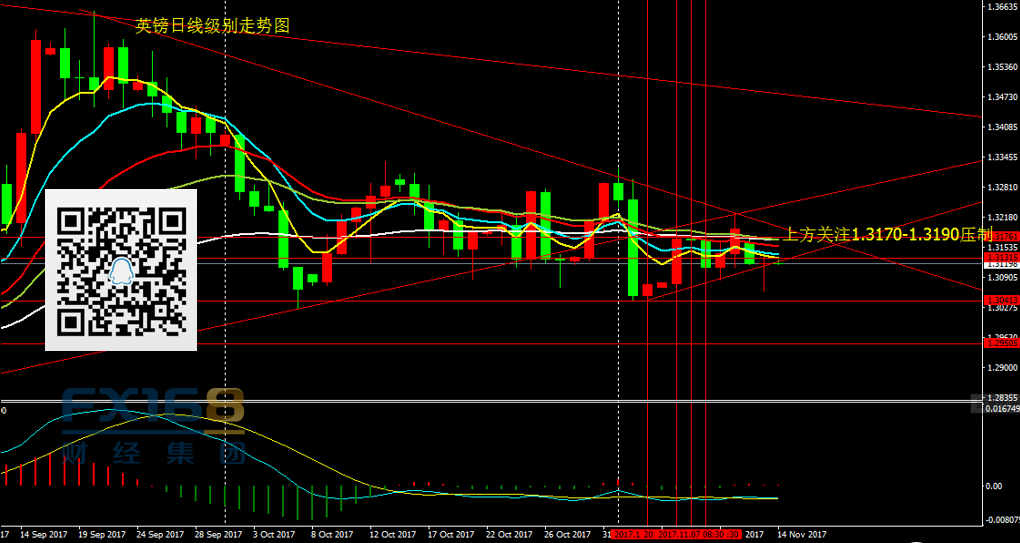Select the 3 Oct 2017 date label
The height and width of the screenshot is (543, 1020).
click(x=276, y=534)
